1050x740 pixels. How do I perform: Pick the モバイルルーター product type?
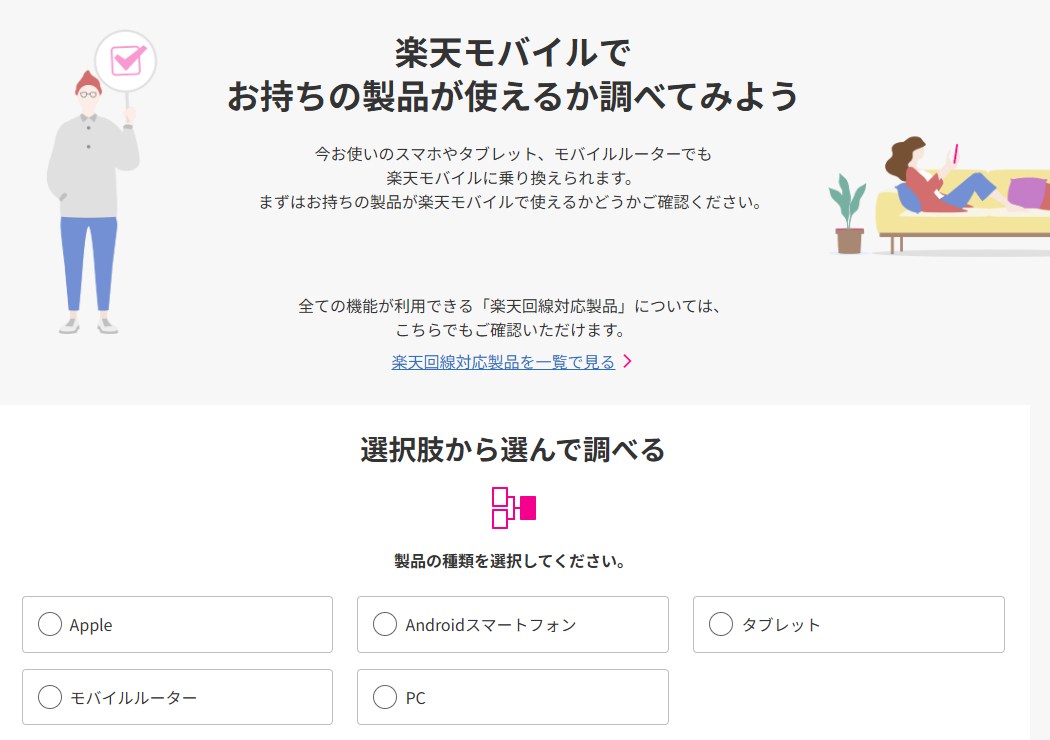(50, 697)
